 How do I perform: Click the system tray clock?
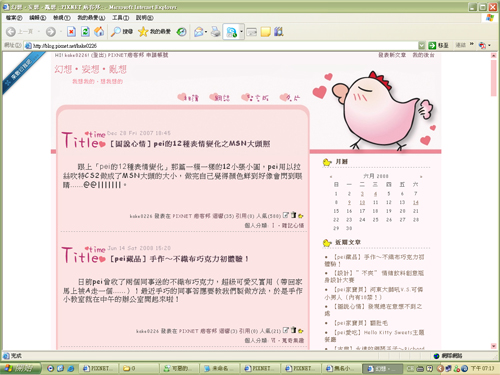482,368
